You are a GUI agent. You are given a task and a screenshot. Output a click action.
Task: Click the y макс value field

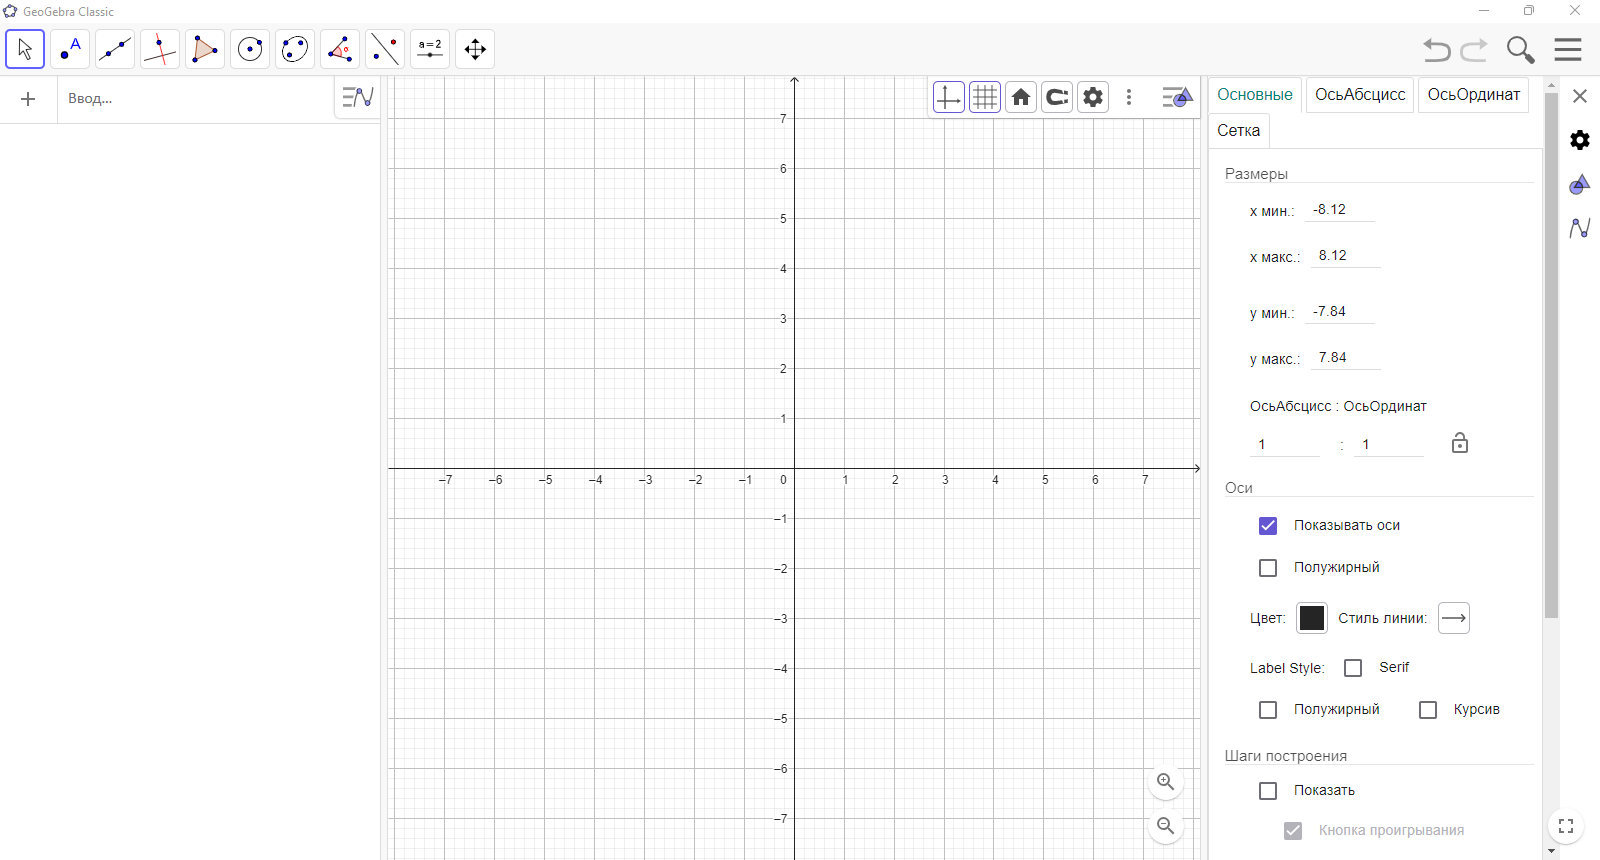[x=1345, y=358]
